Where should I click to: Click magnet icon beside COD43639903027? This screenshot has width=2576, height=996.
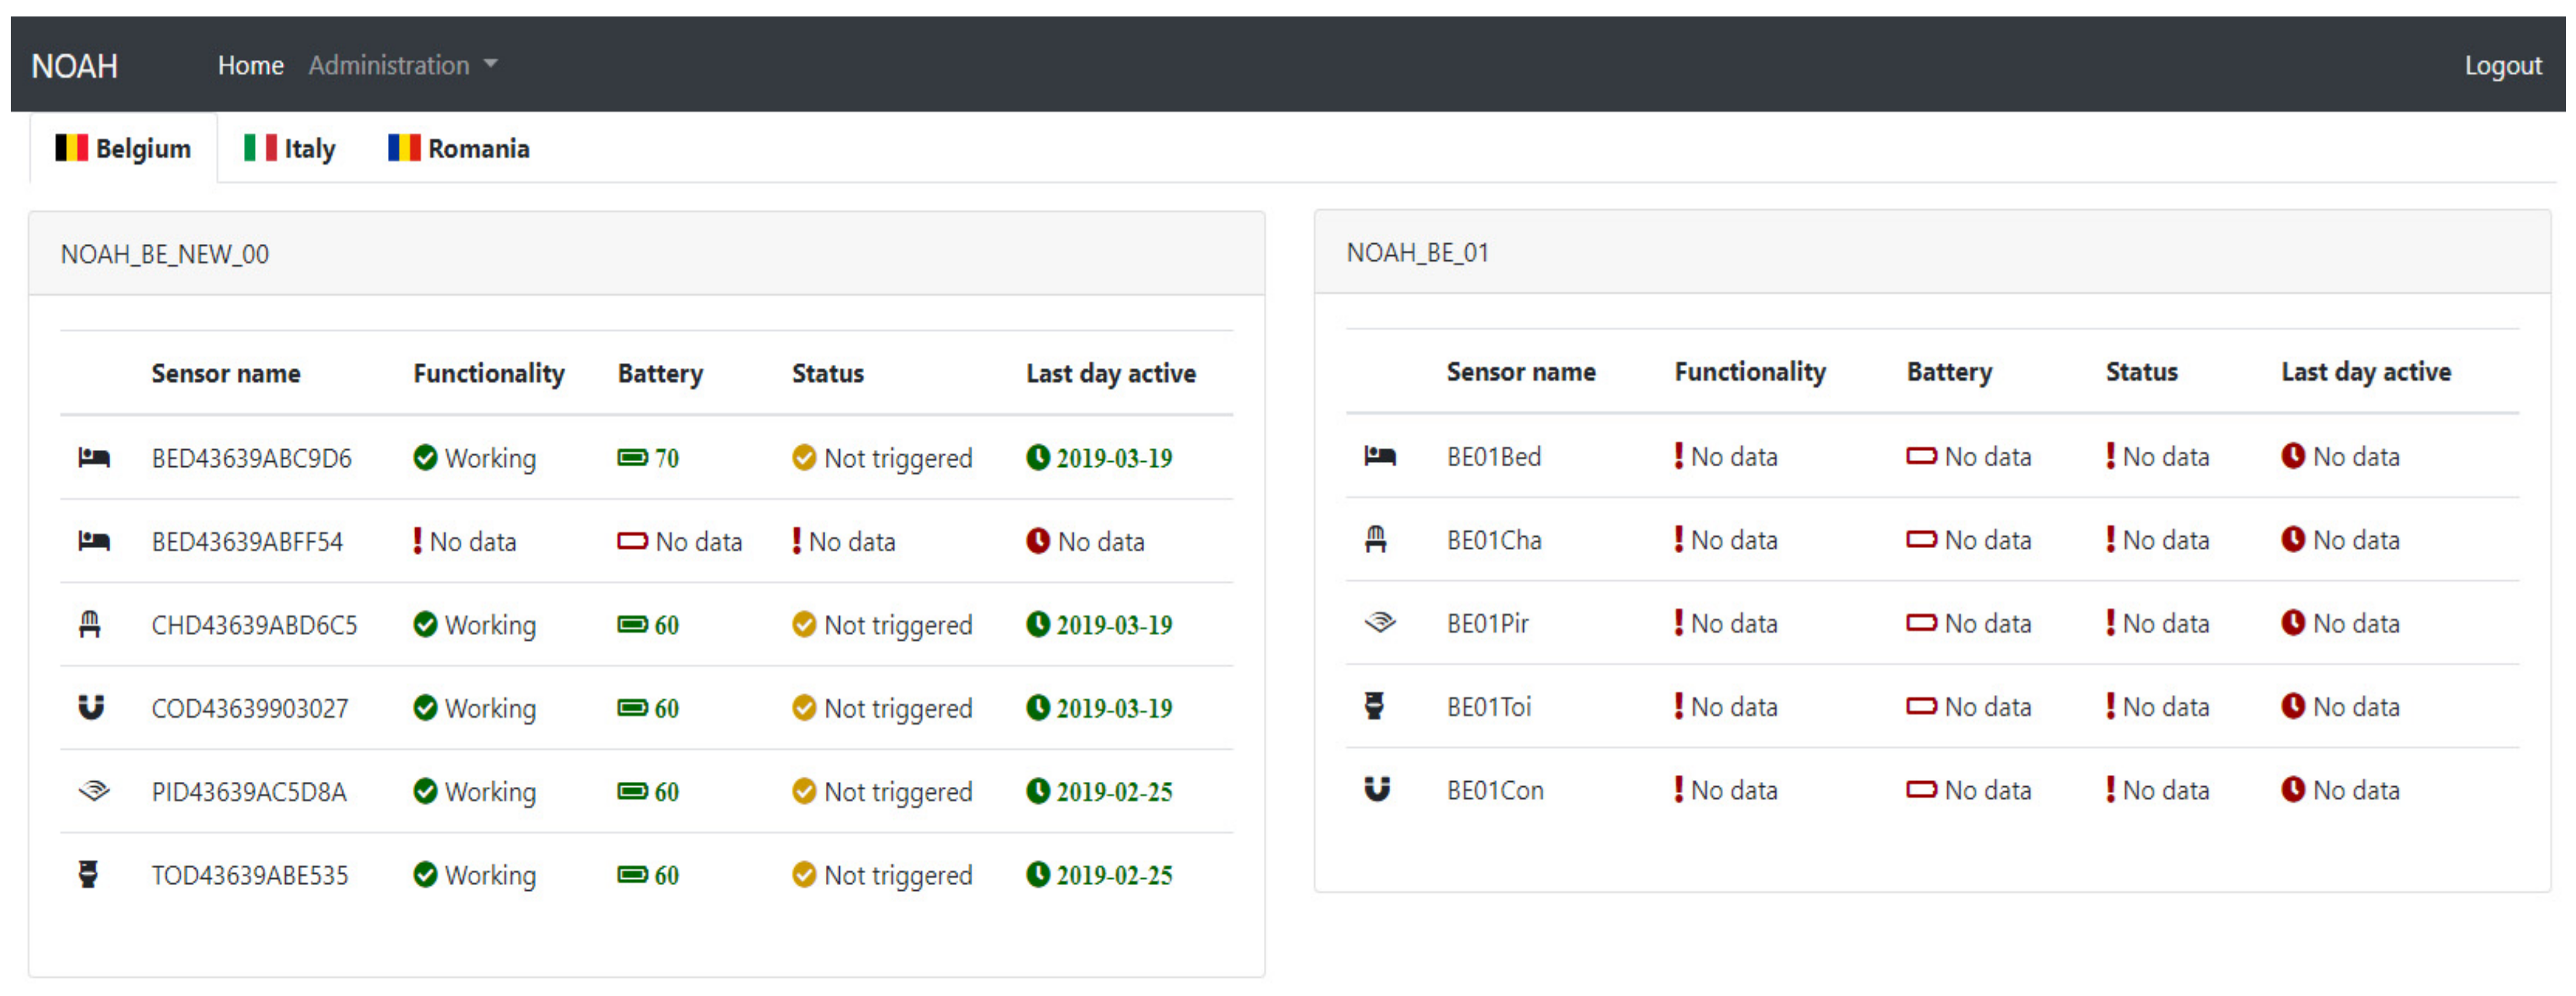tap(91, 708)
